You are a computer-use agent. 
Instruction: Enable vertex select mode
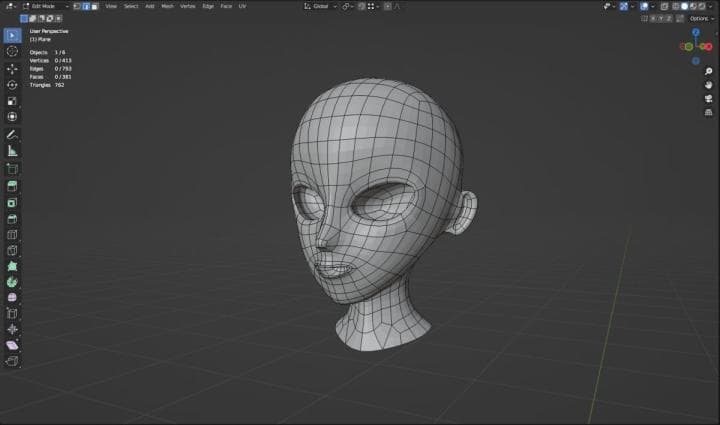[77, 6]
